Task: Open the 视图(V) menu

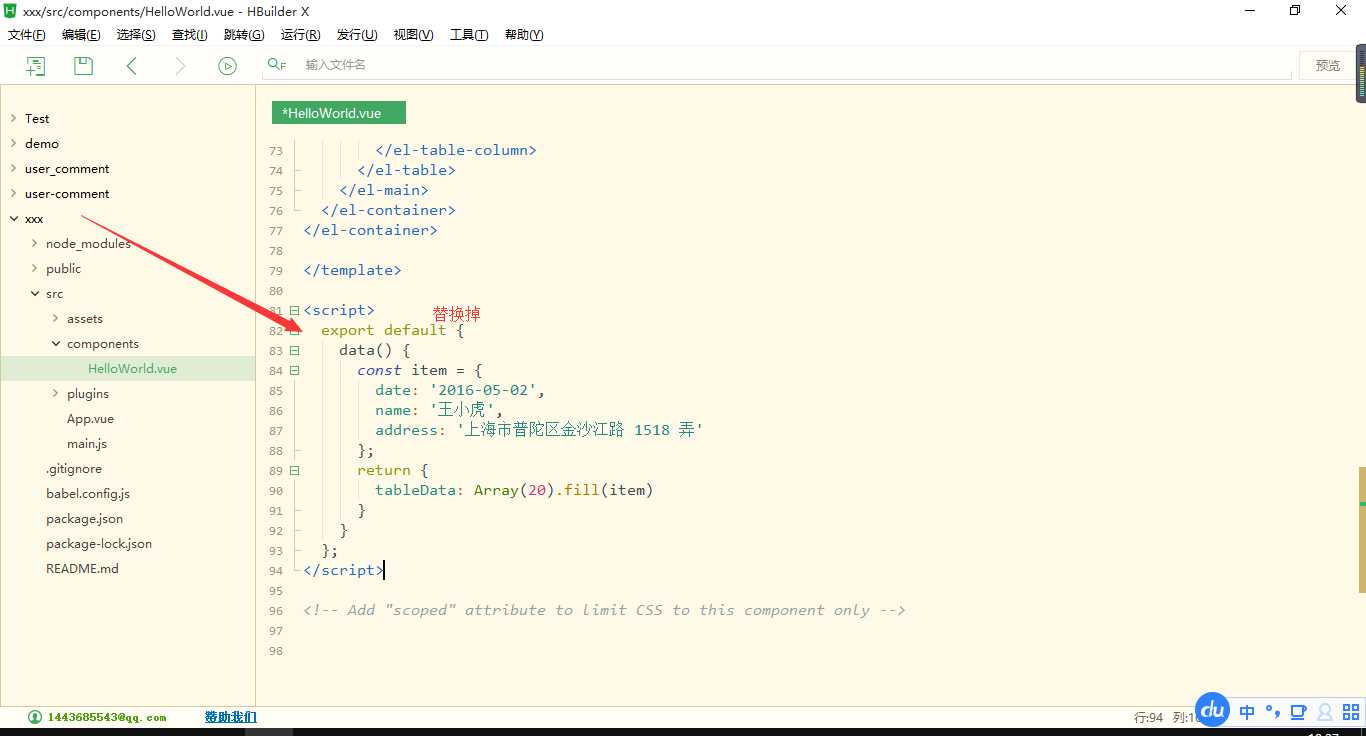Action: tap(413, 35)
